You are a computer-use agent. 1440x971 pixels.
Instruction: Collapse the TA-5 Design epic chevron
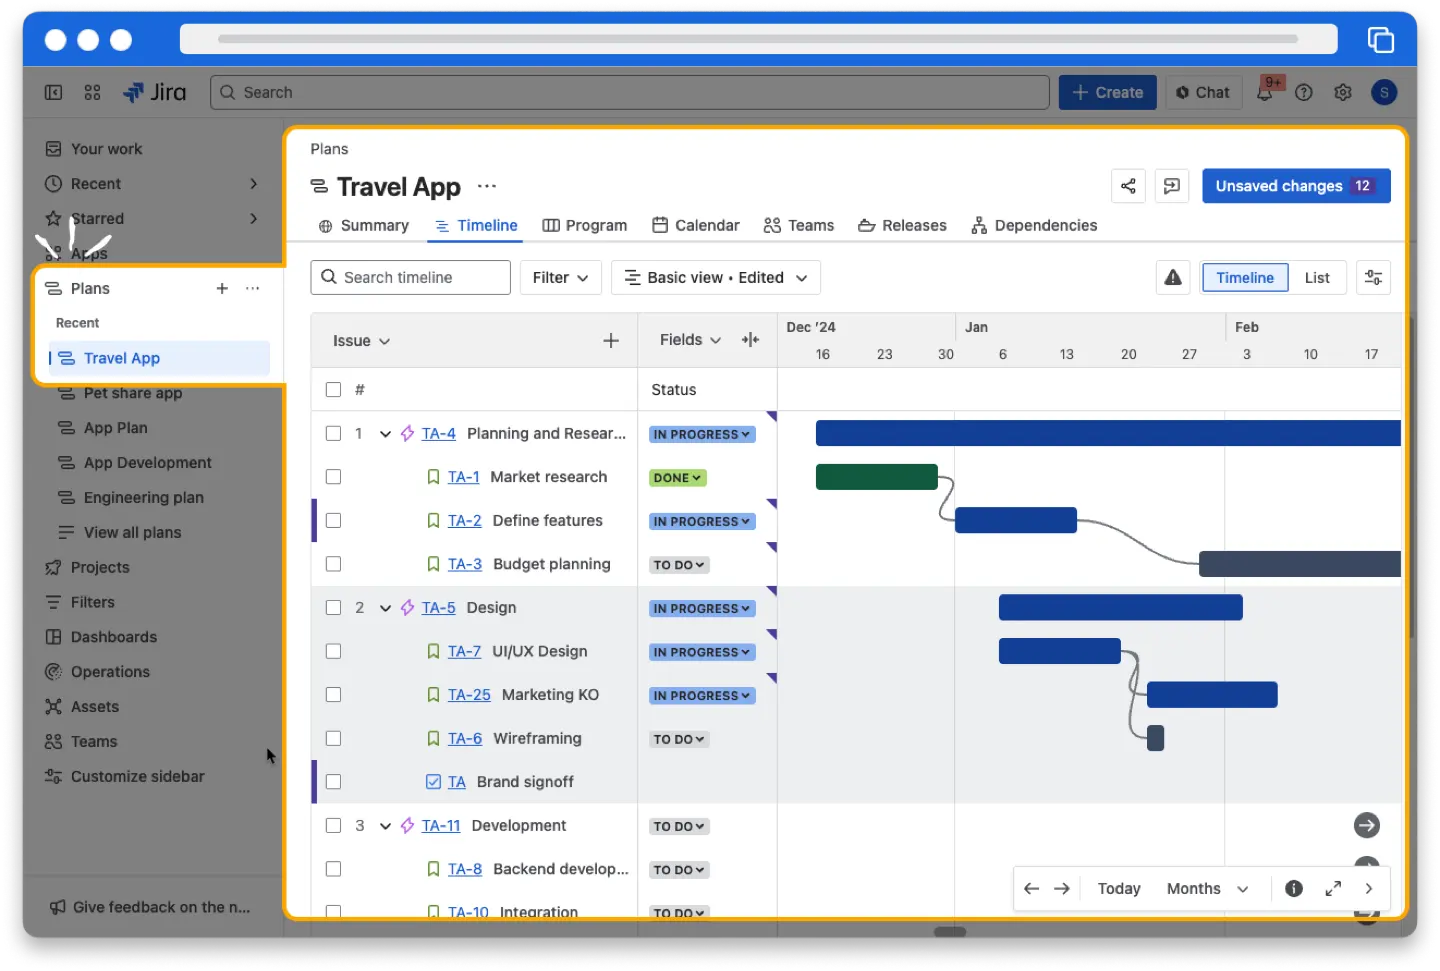(385, 608)
